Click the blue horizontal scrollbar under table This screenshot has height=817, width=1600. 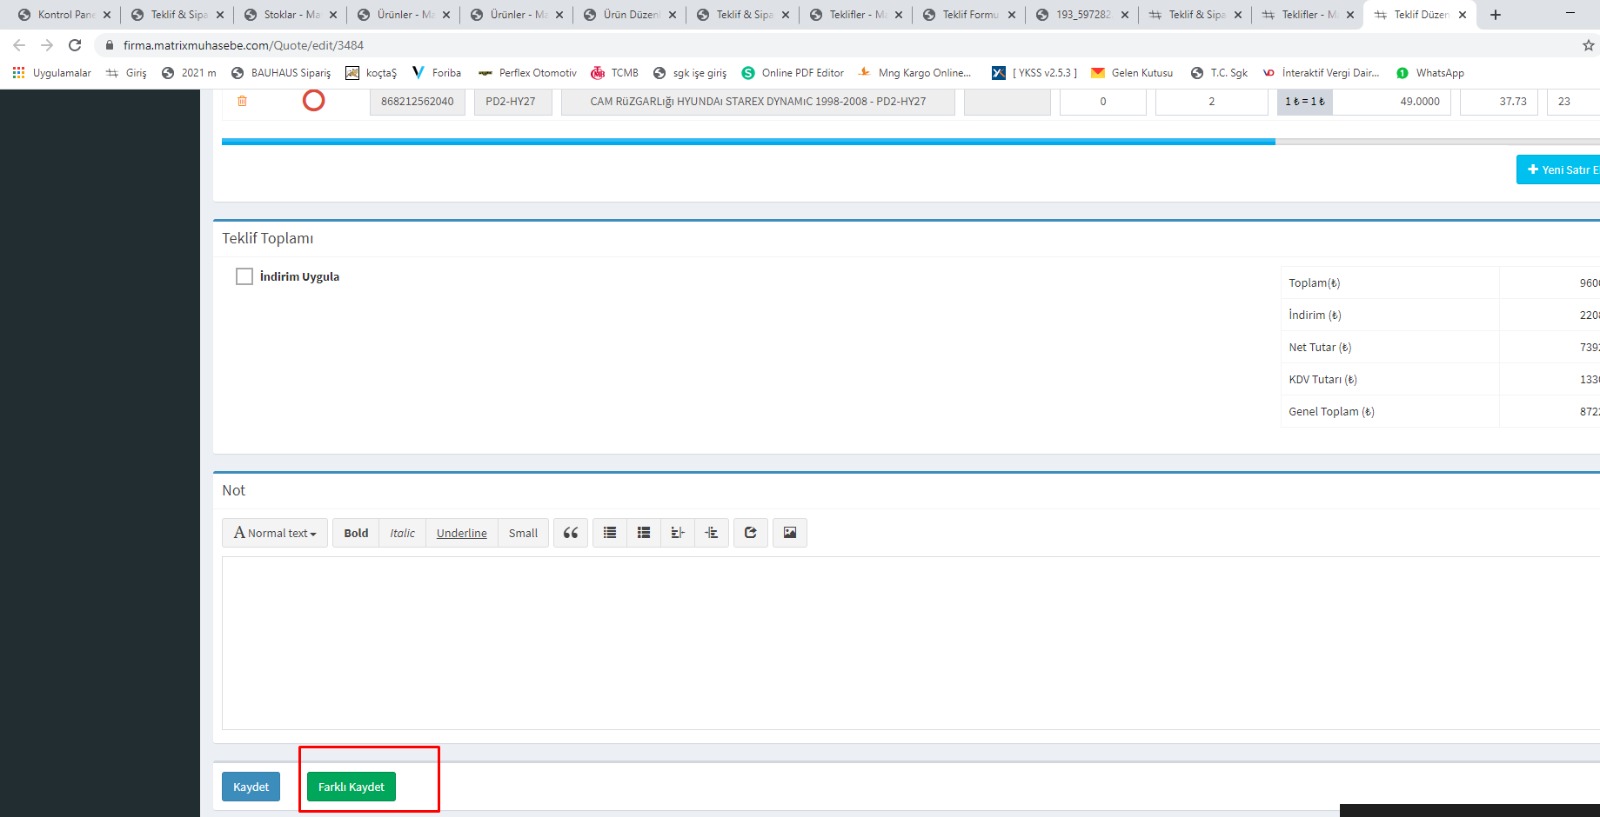click(x=748, y=142)
